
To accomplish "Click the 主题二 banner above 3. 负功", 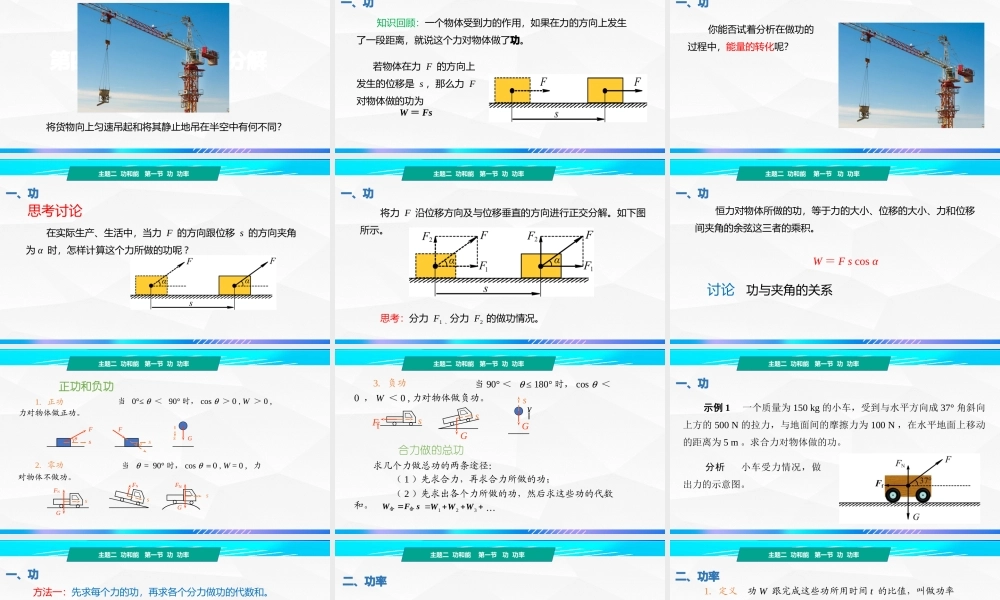I will [x=478, y=363].
